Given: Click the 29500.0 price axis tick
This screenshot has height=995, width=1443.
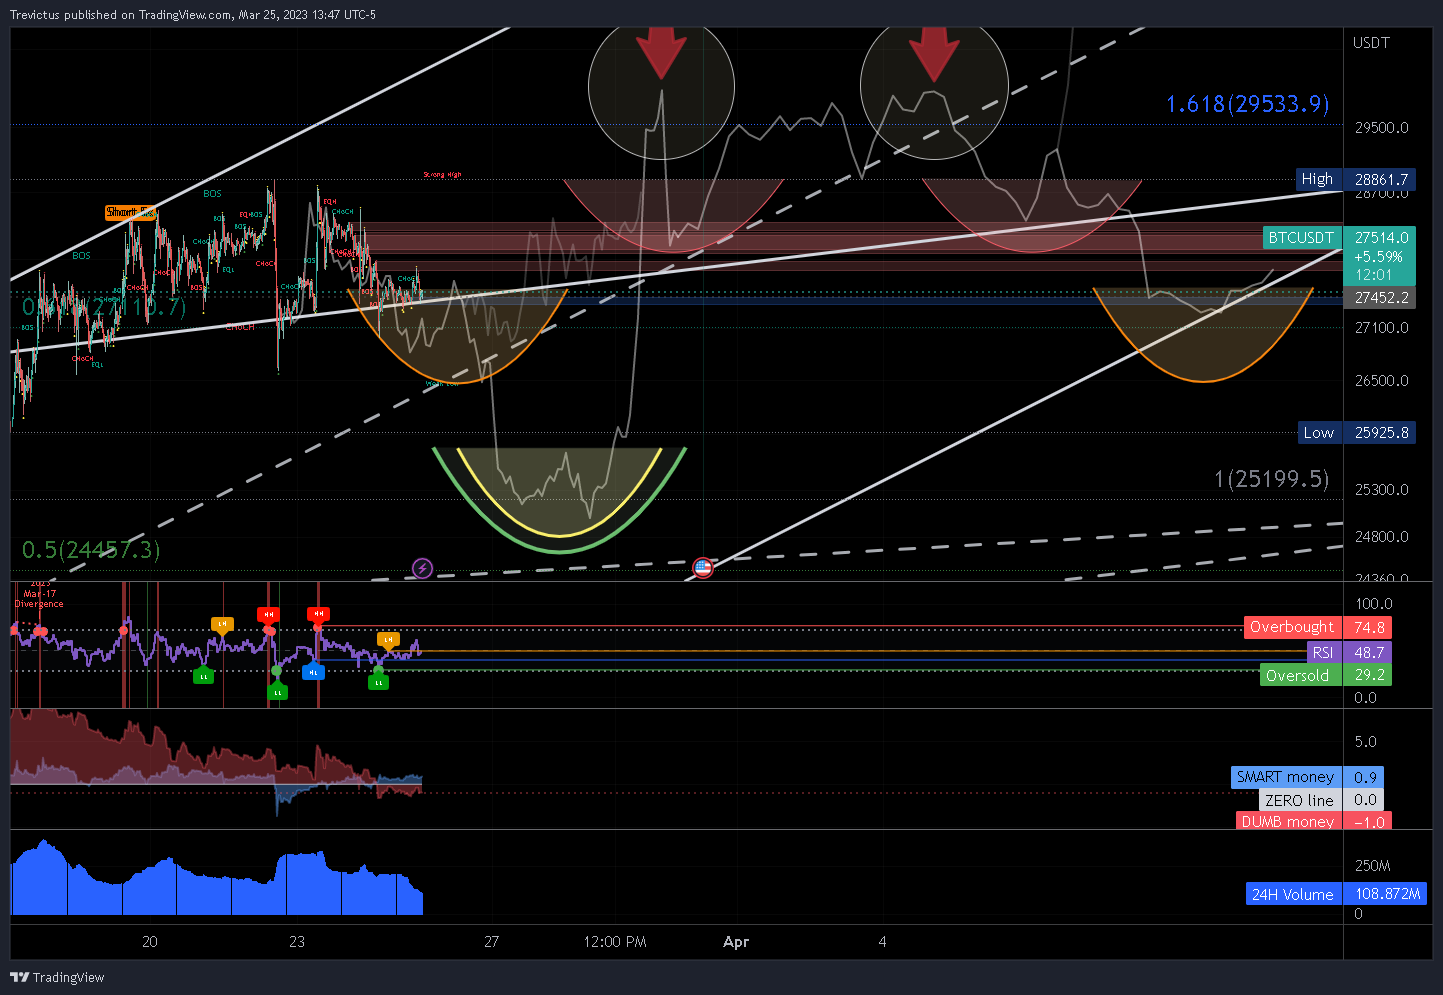Looking at the screenshot, I should coord(1381,128).
